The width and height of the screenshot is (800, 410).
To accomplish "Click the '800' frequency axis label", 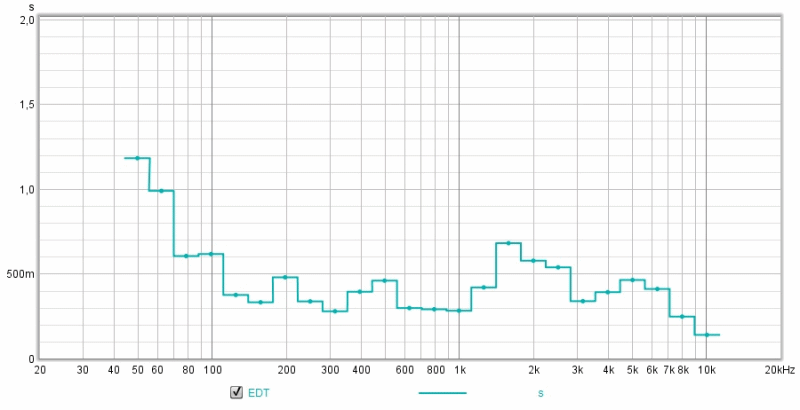I will 436,370.
